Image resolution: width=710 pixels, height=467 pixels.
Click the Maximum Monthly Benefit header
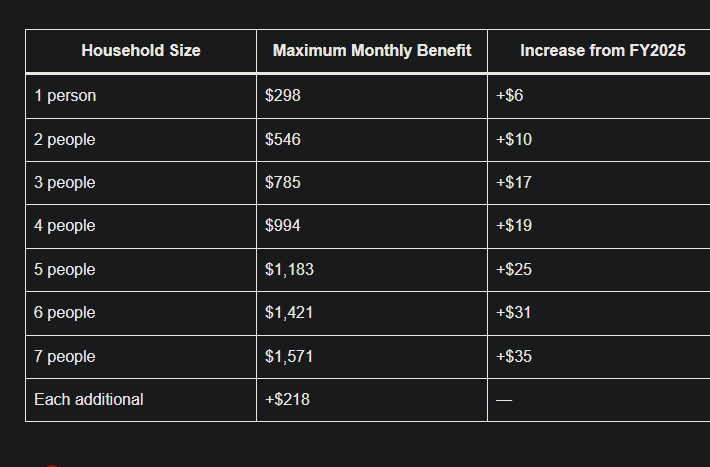tap(372, 50)
